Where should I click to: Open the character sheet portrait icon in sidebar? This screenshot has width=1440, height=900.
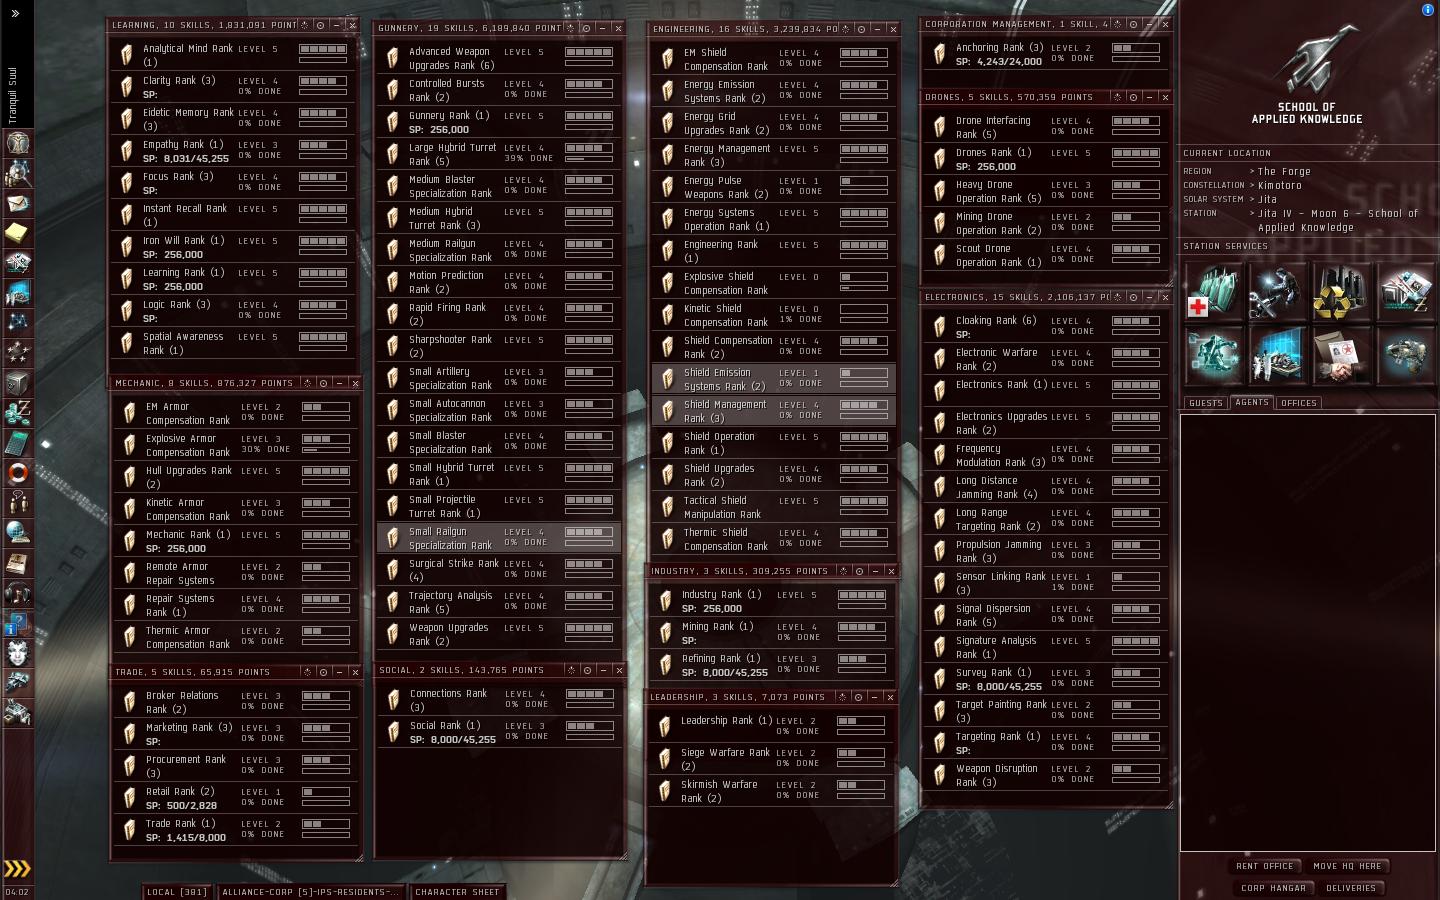click(x=17, y=142)
